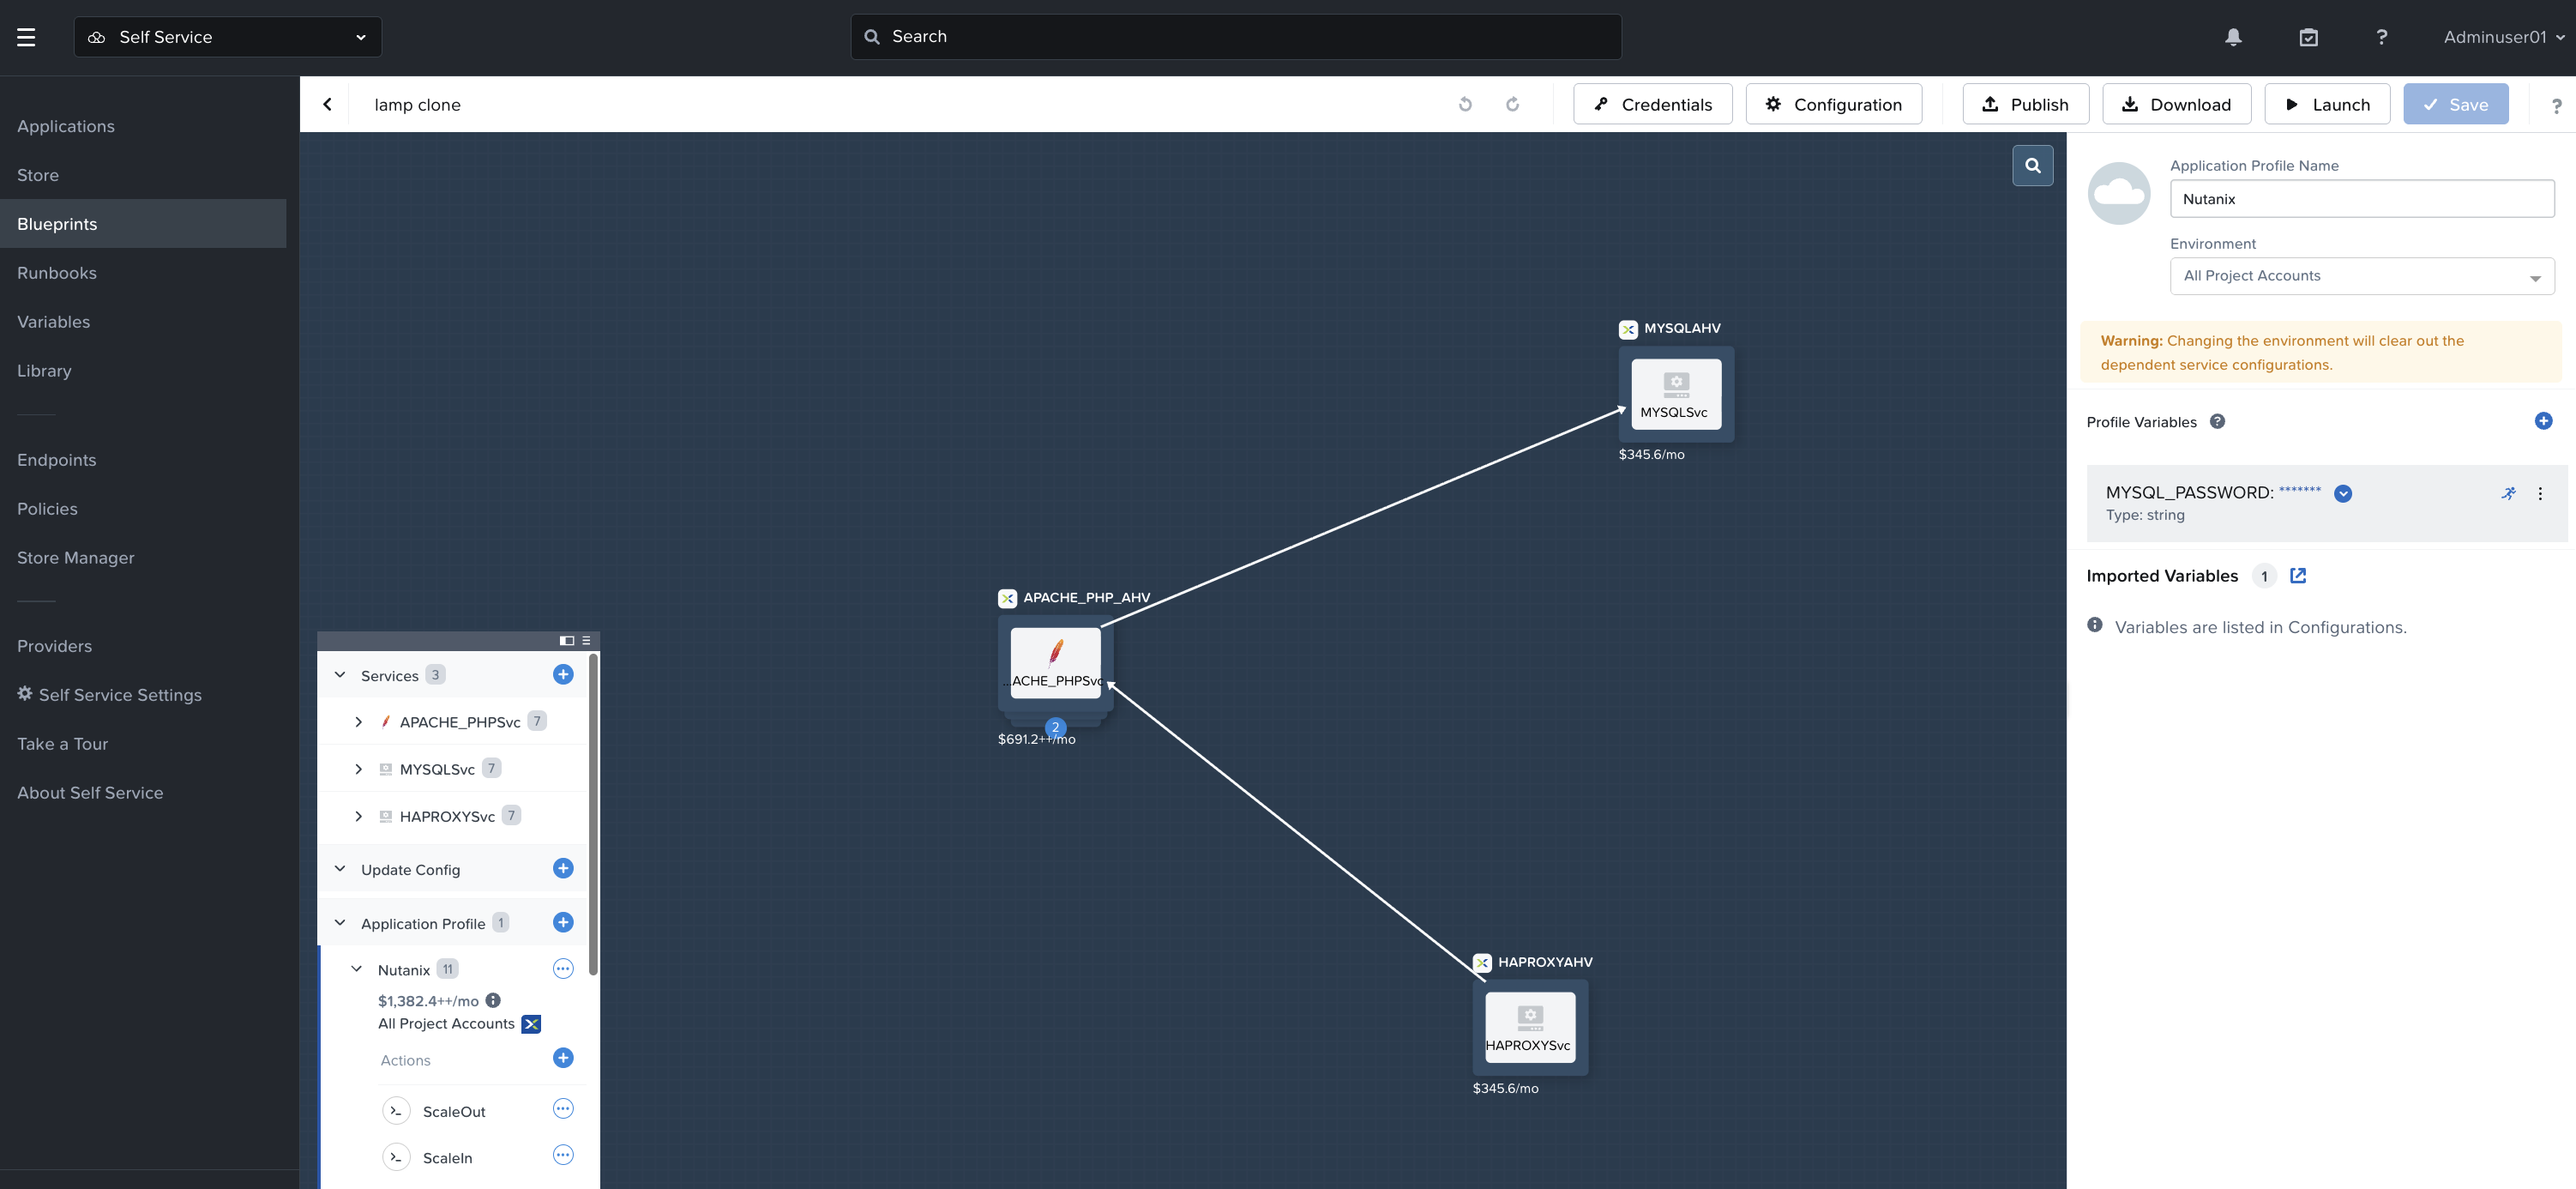Open the Environment dropdown

pyautogui.click(x=2362, y=276)
